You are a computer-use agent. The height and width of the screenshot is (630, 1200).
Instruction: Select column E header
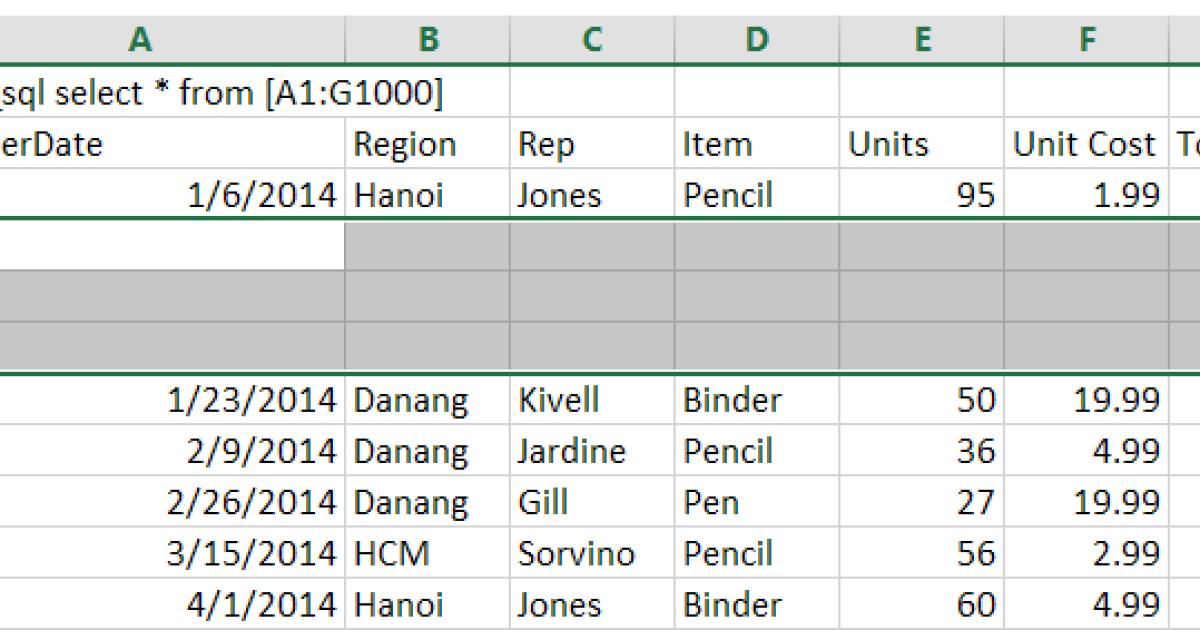[922, 40]
